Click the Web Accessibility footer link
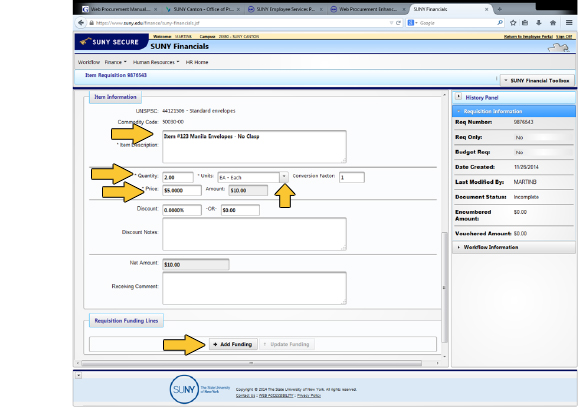The width and height of the screenshot is (580, 410). (276, 396)
